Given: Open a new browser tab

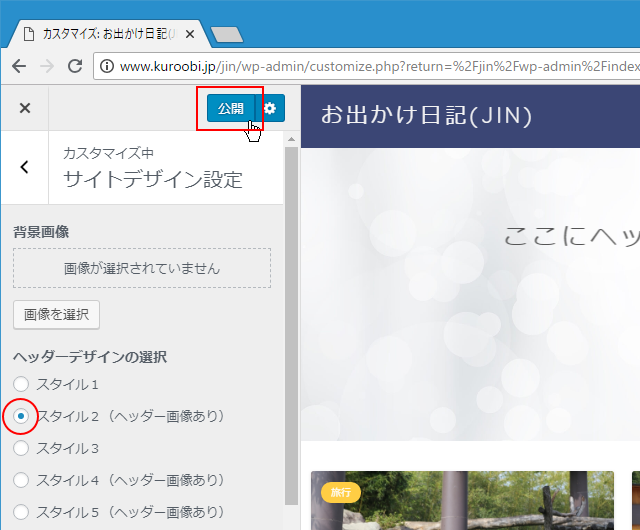Looking at the screenshot, I should coord(227,34).
